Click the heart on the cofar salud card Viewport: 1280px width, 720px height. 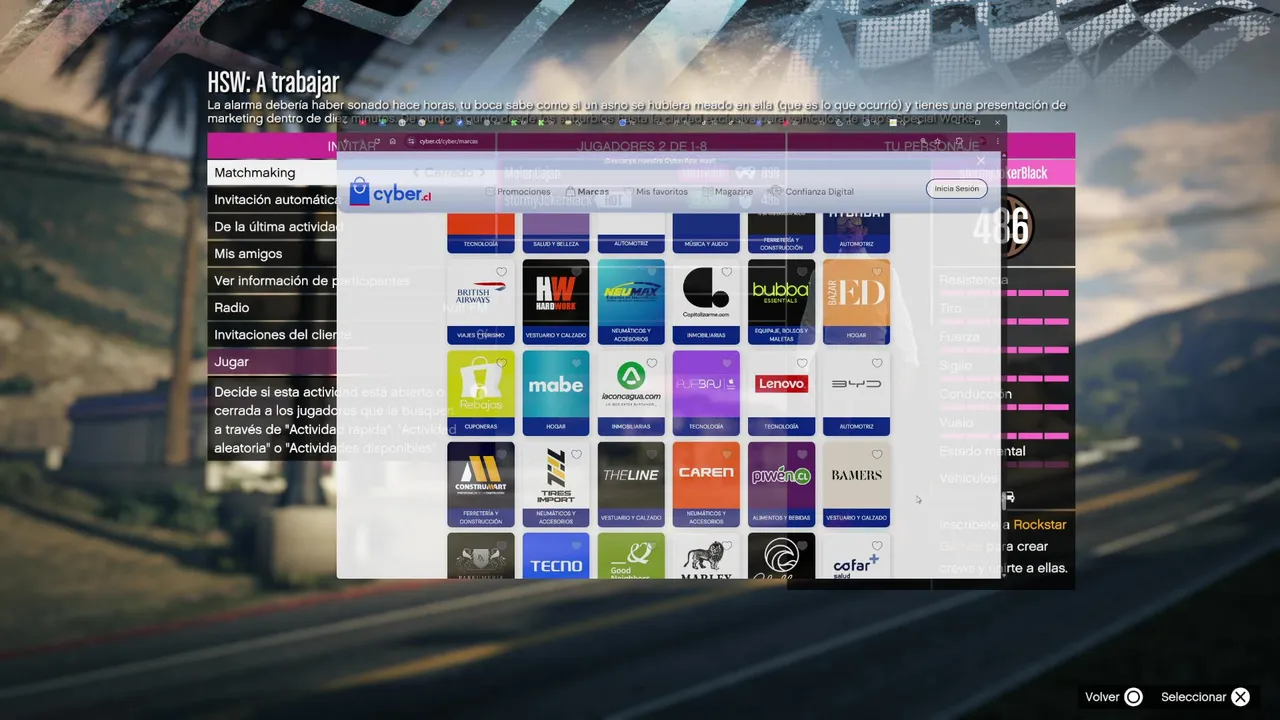[877, 546]
